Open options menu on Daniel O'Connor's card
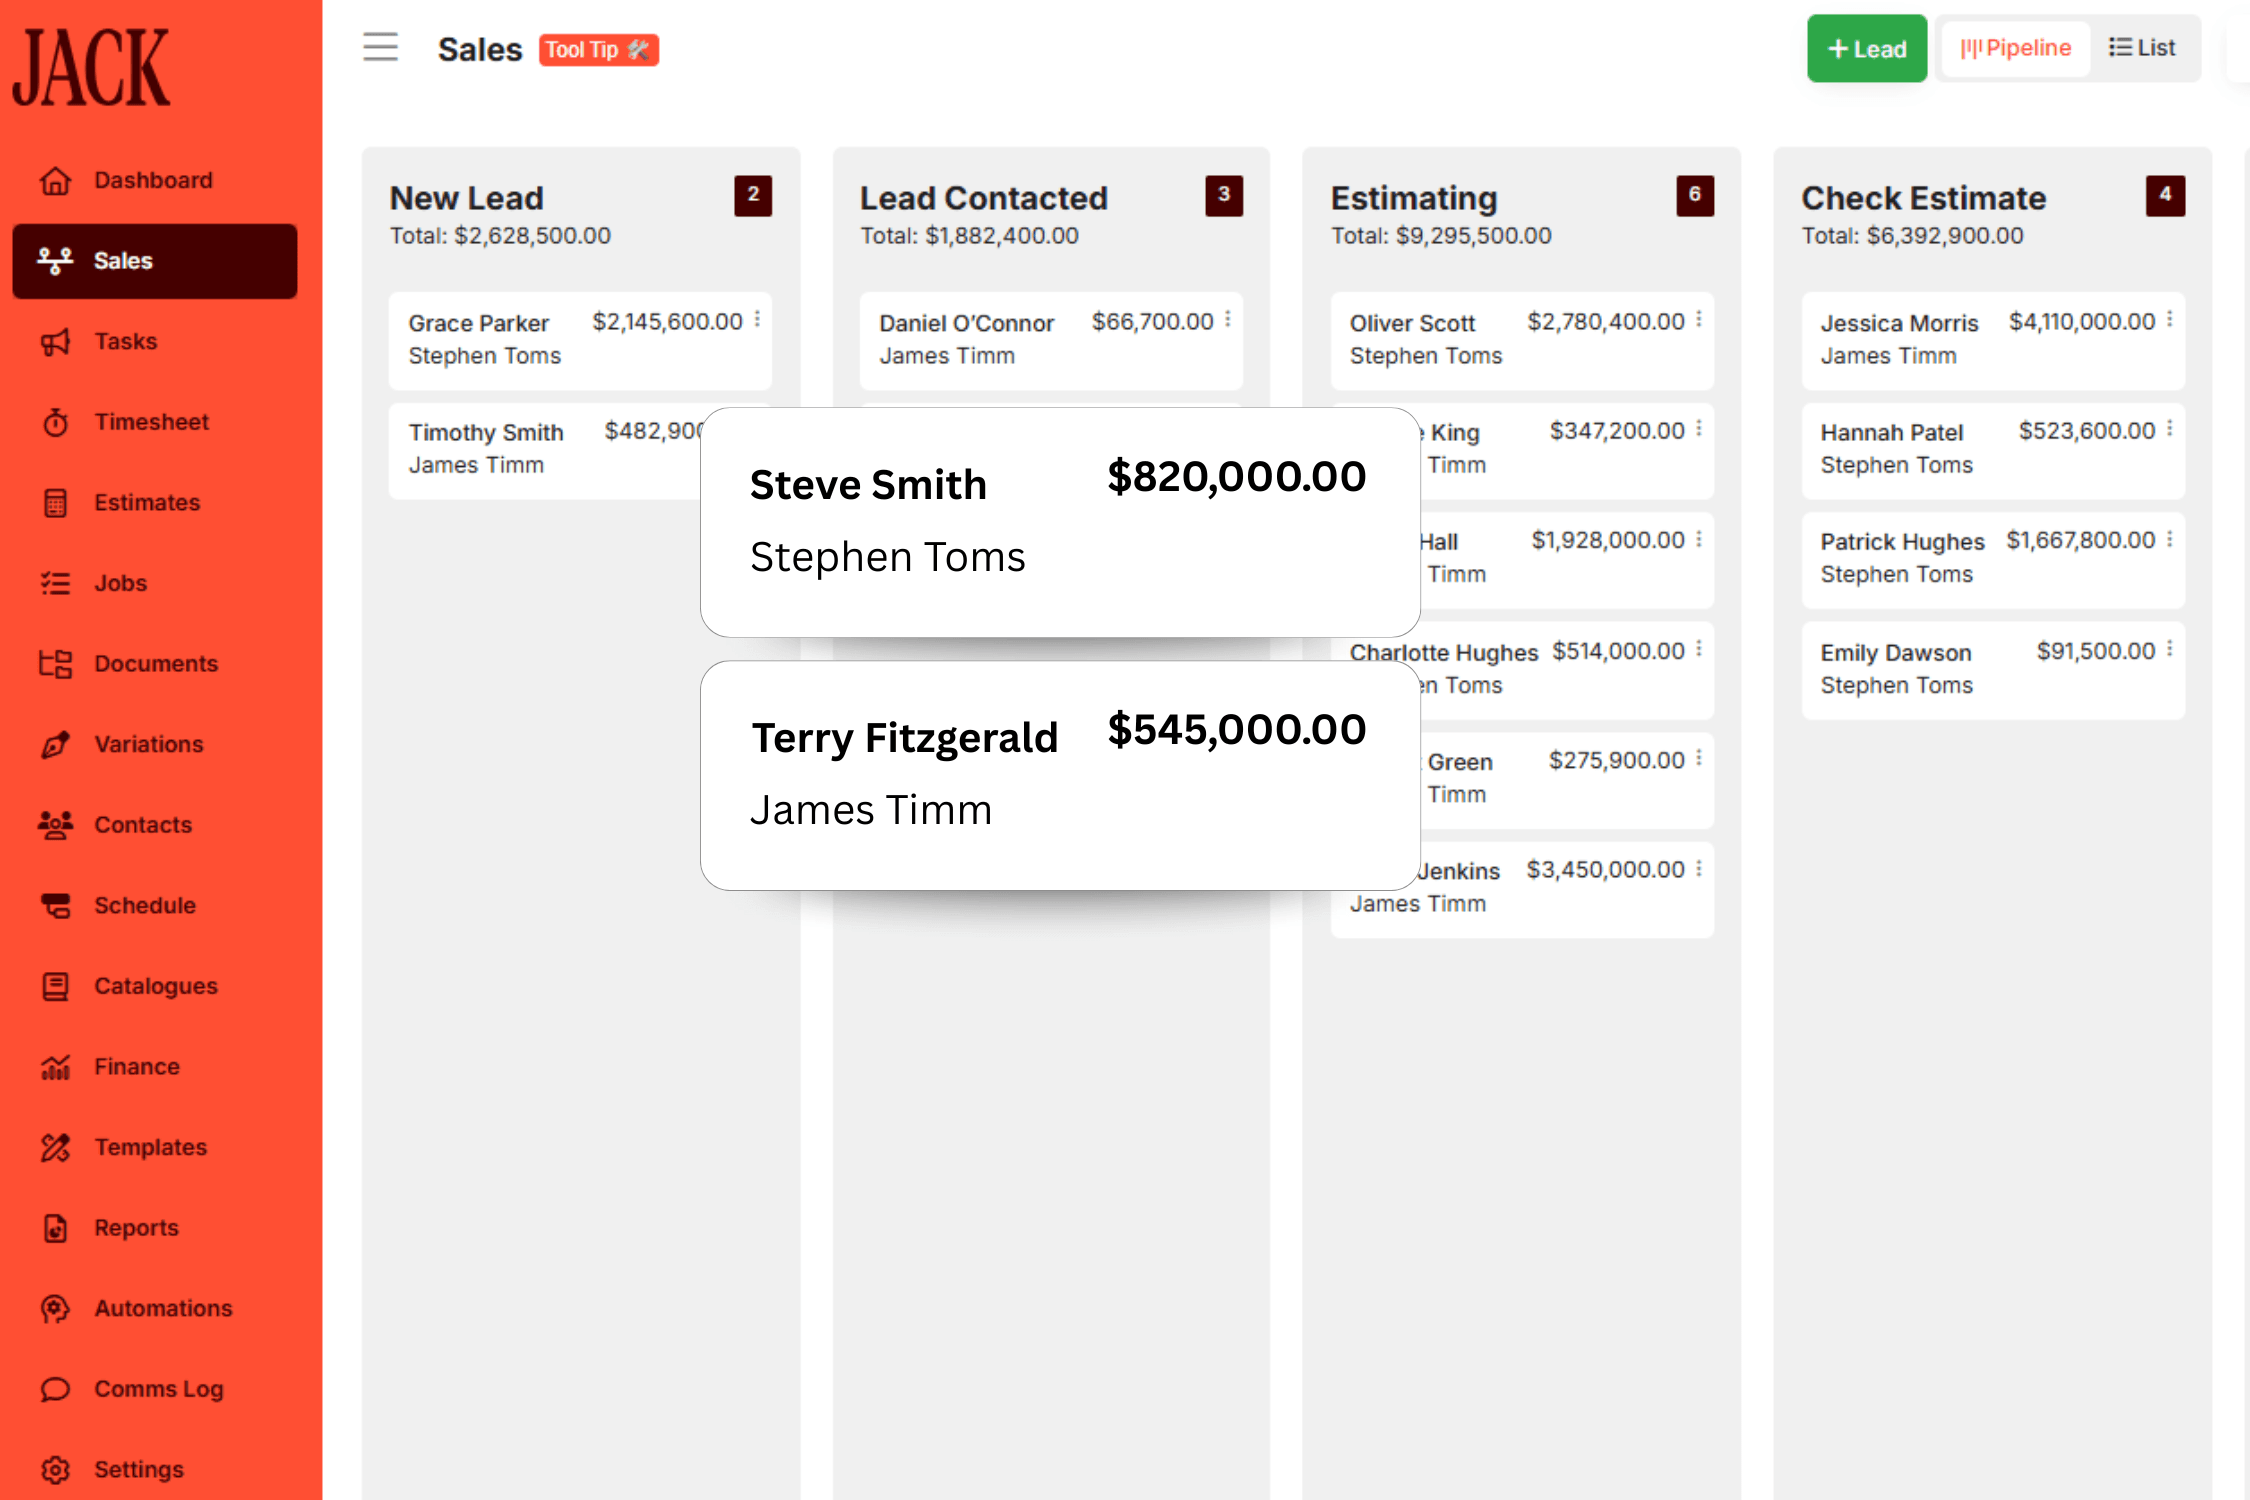The height and width of the screenshot is (1500, 2250). 1228,318
